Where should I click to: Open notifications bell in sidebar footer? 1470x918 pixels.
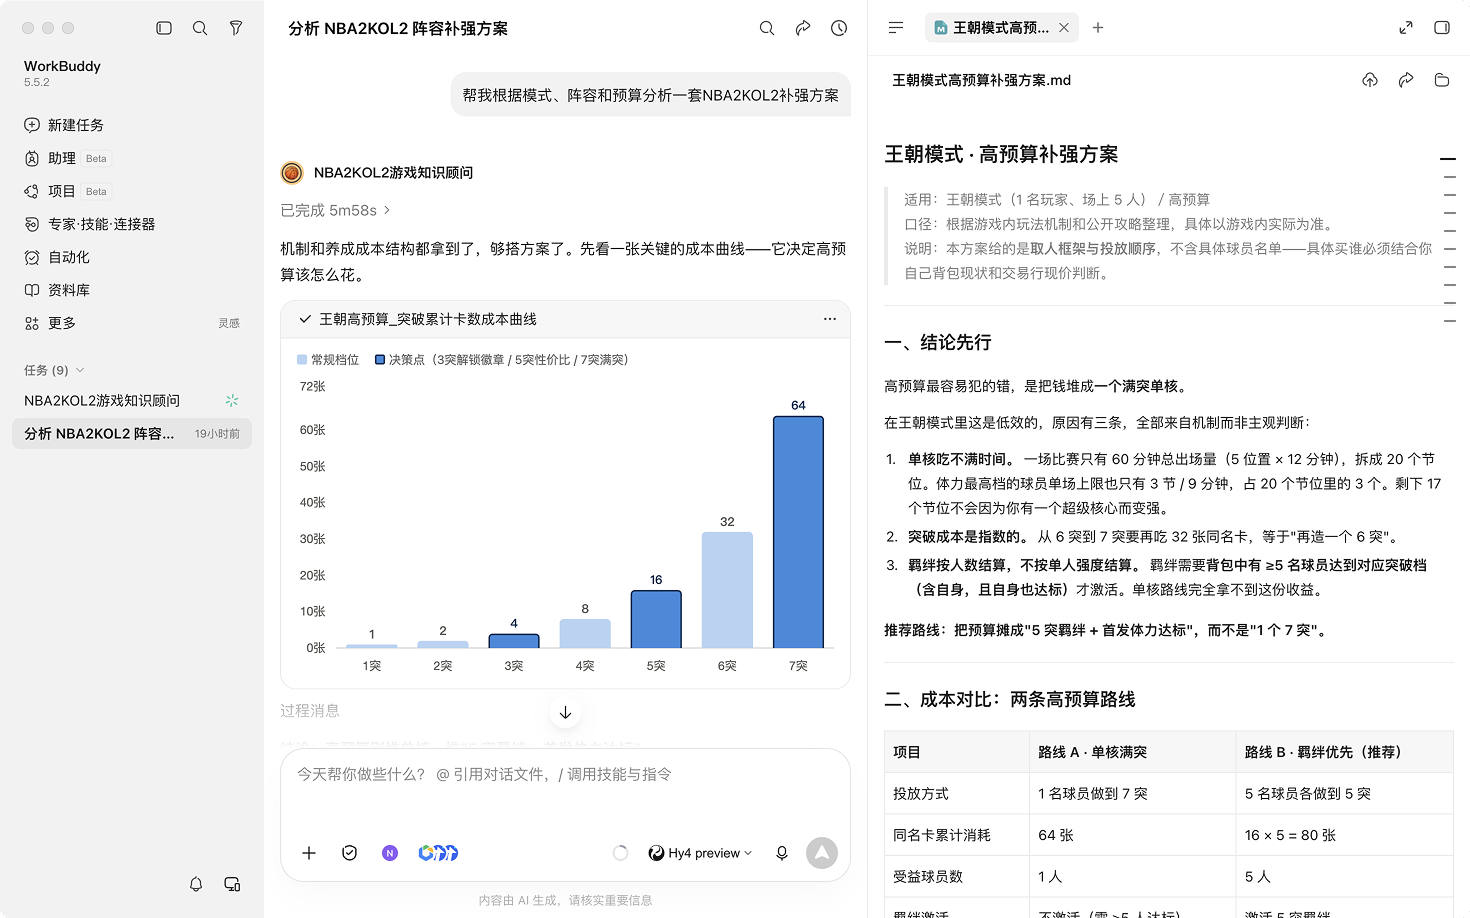[196, 884]
